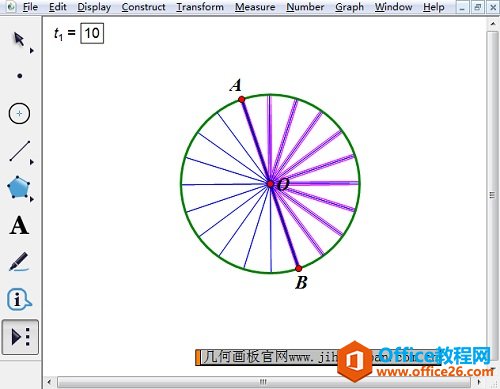Open the Graph menu
500x389 pixels.
[x=349, y=7]
